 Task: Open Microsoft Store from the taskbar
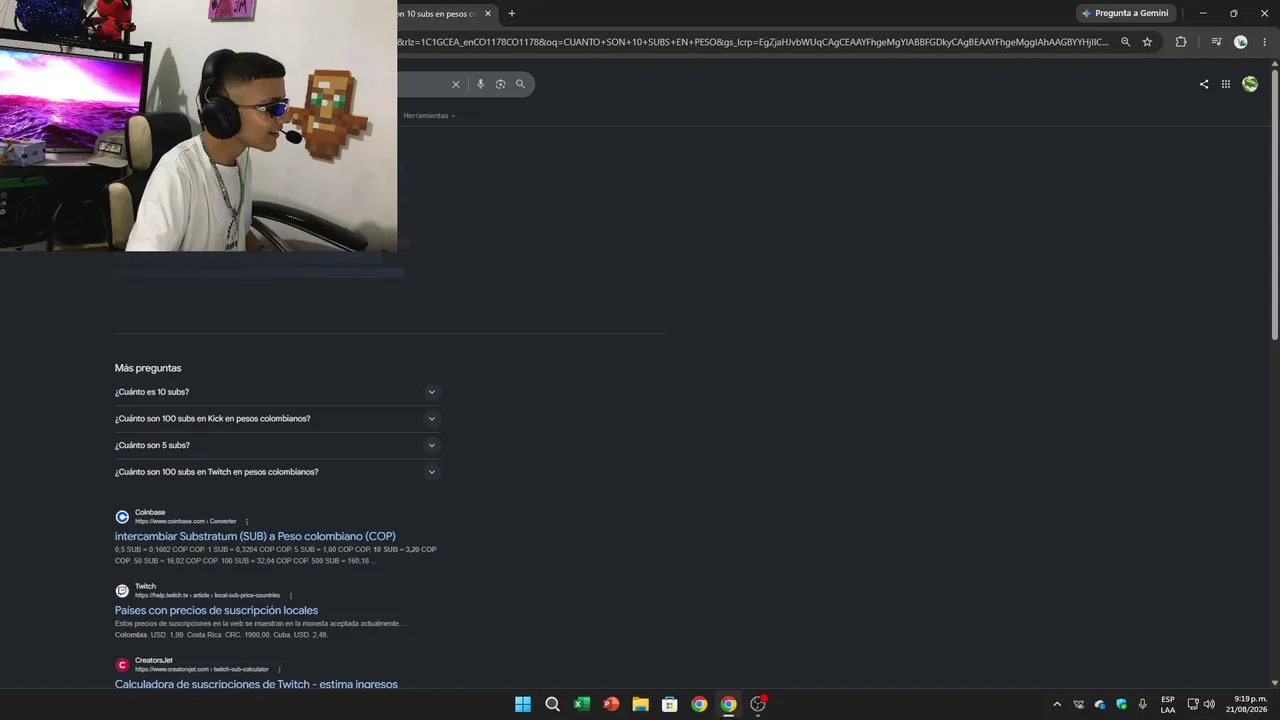tap(670, 704)
